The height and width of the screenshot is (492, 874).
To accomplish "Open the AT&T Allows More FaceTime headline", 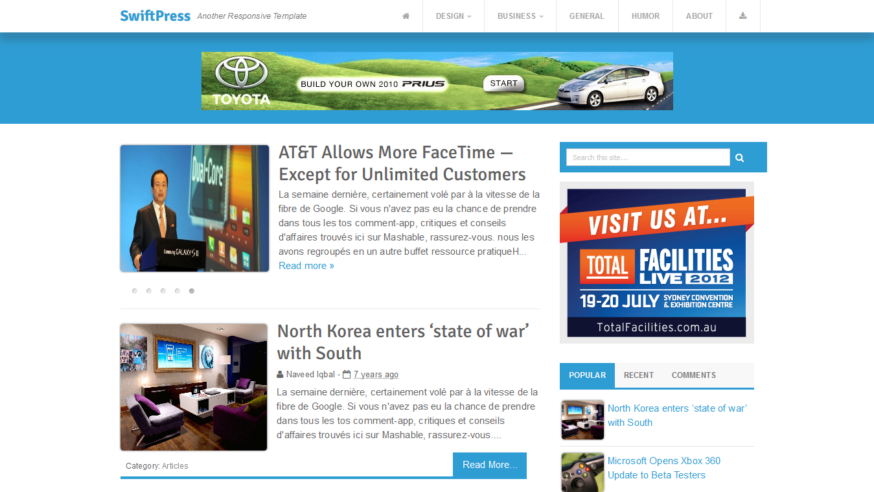I will click(x=402, y=163).
